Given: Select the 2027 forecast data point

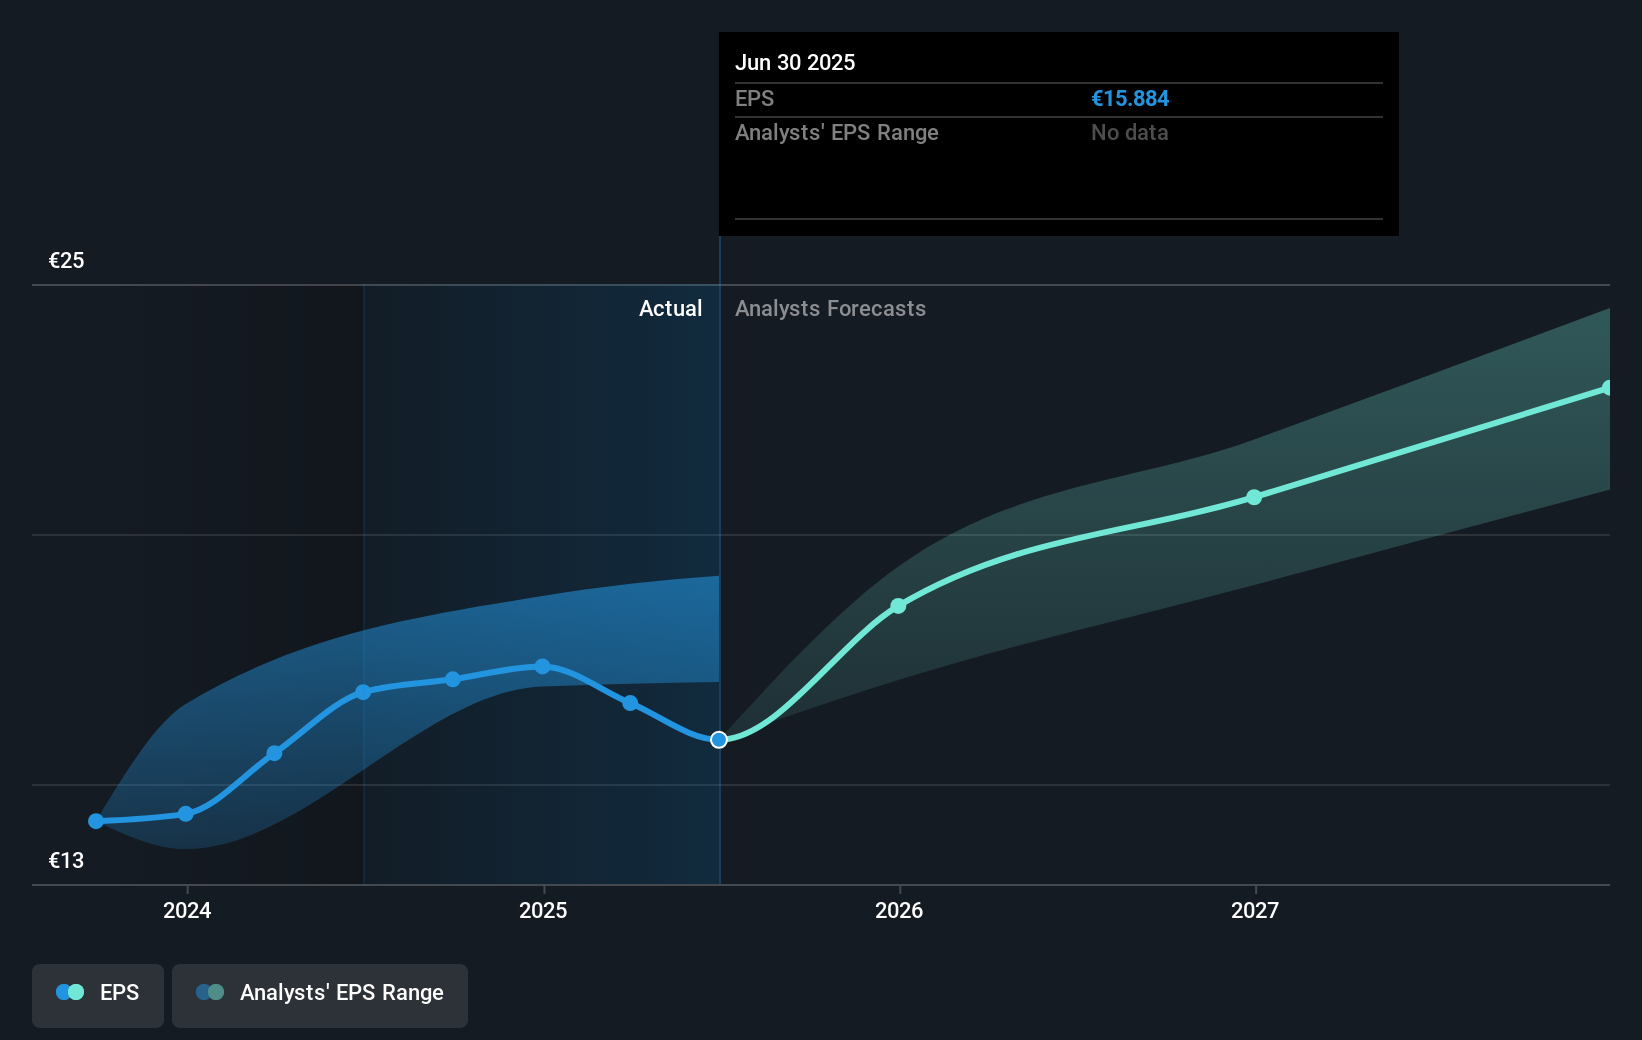Looking at the screenshot, I should 1255,497.
